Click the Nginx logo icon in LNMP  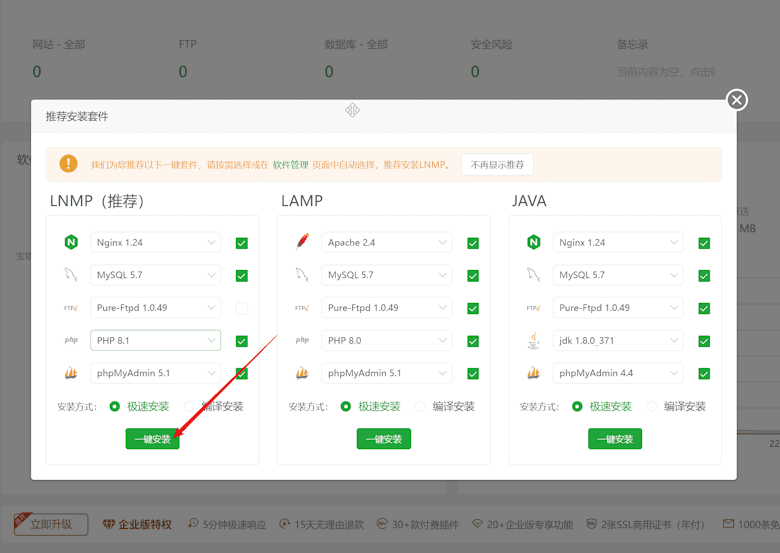coord(71,242)
